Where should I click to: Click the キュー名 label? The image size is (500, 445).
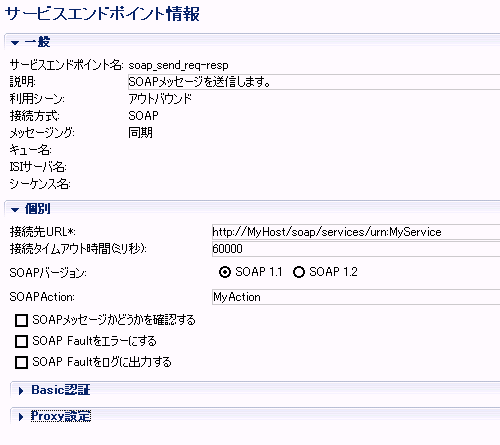click(30, 150)
